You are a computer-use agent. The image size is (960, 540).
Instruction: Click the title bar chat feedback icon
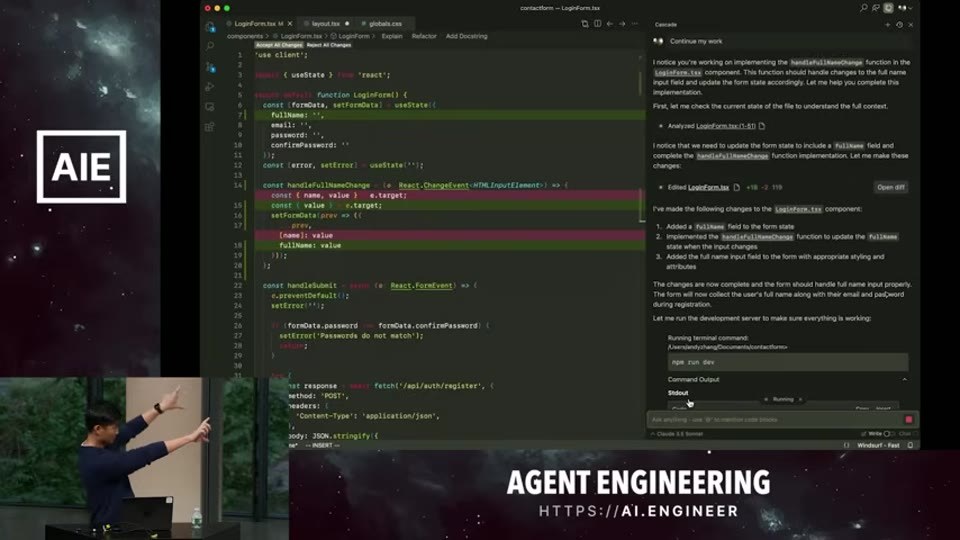(x=876, y=8)
